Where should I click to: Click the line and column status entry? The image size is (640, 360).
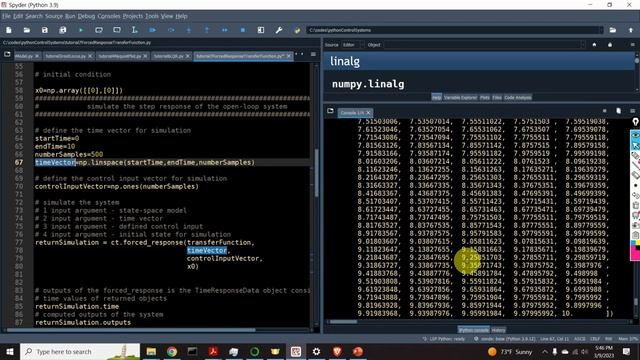coord(554,339)
